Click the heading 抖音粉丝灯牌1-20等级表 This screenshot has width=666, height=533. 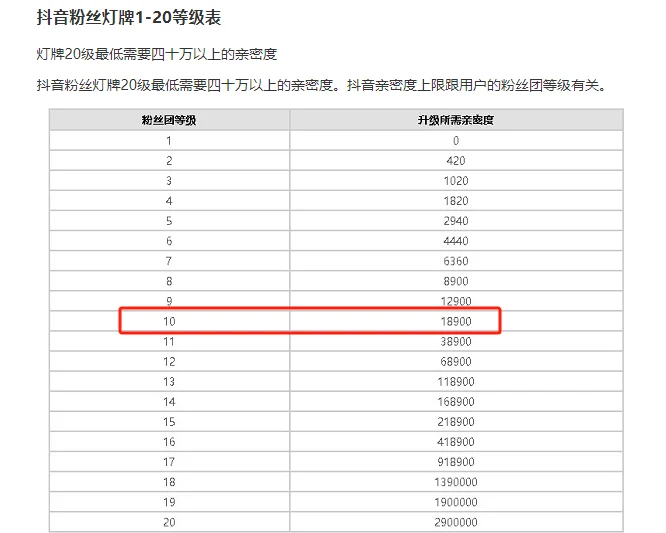point(129,18)
